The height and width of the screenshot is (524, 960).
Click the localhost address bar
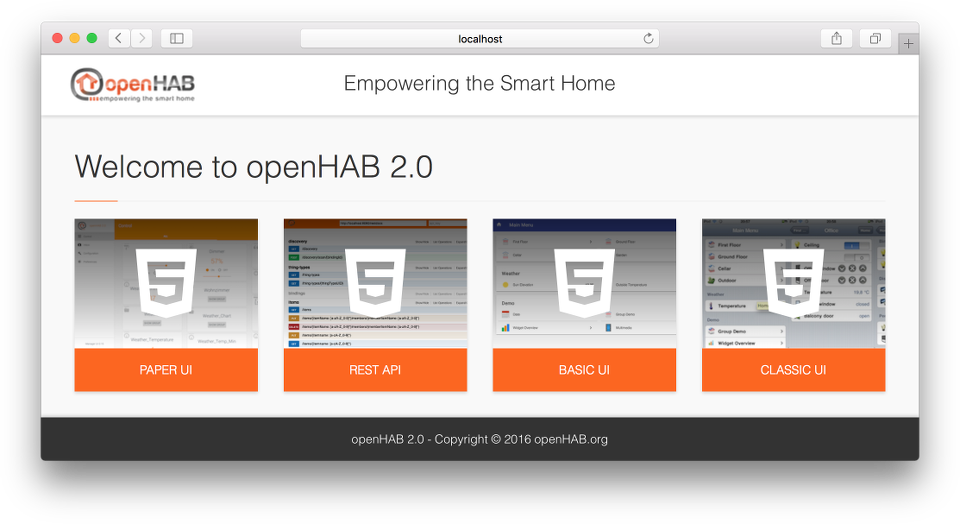(480, 39)
